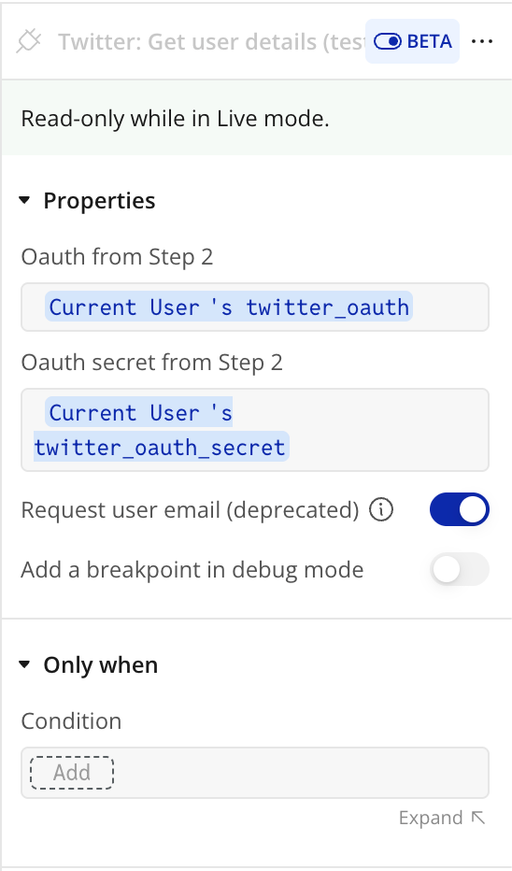Click empty space in the Condition field
The image size is (512, 871).
point(300,773)
